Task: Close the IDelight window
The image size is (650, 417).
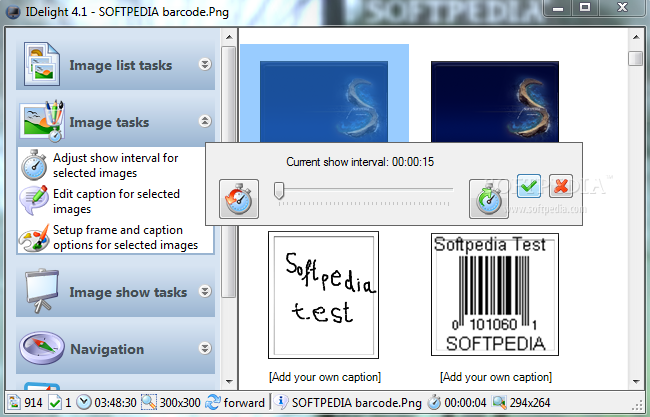Action: (622, 7)
